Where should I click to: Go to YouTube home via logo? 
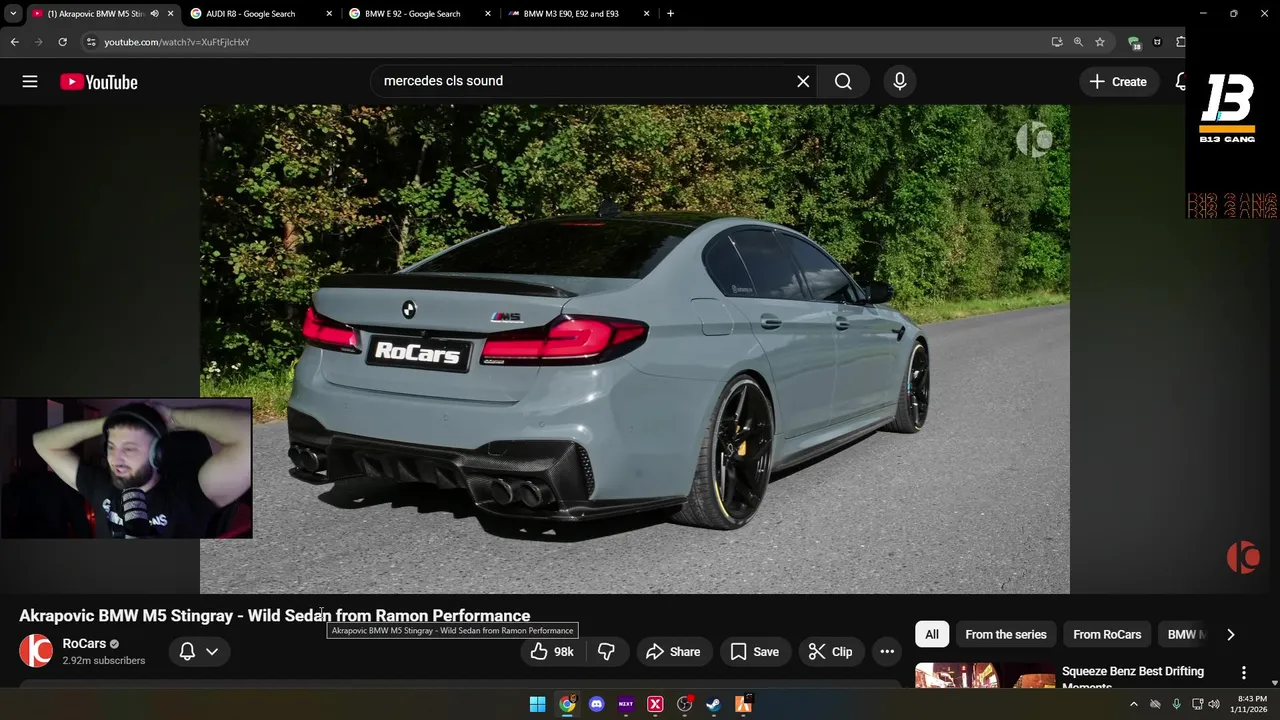click(98, 82)
